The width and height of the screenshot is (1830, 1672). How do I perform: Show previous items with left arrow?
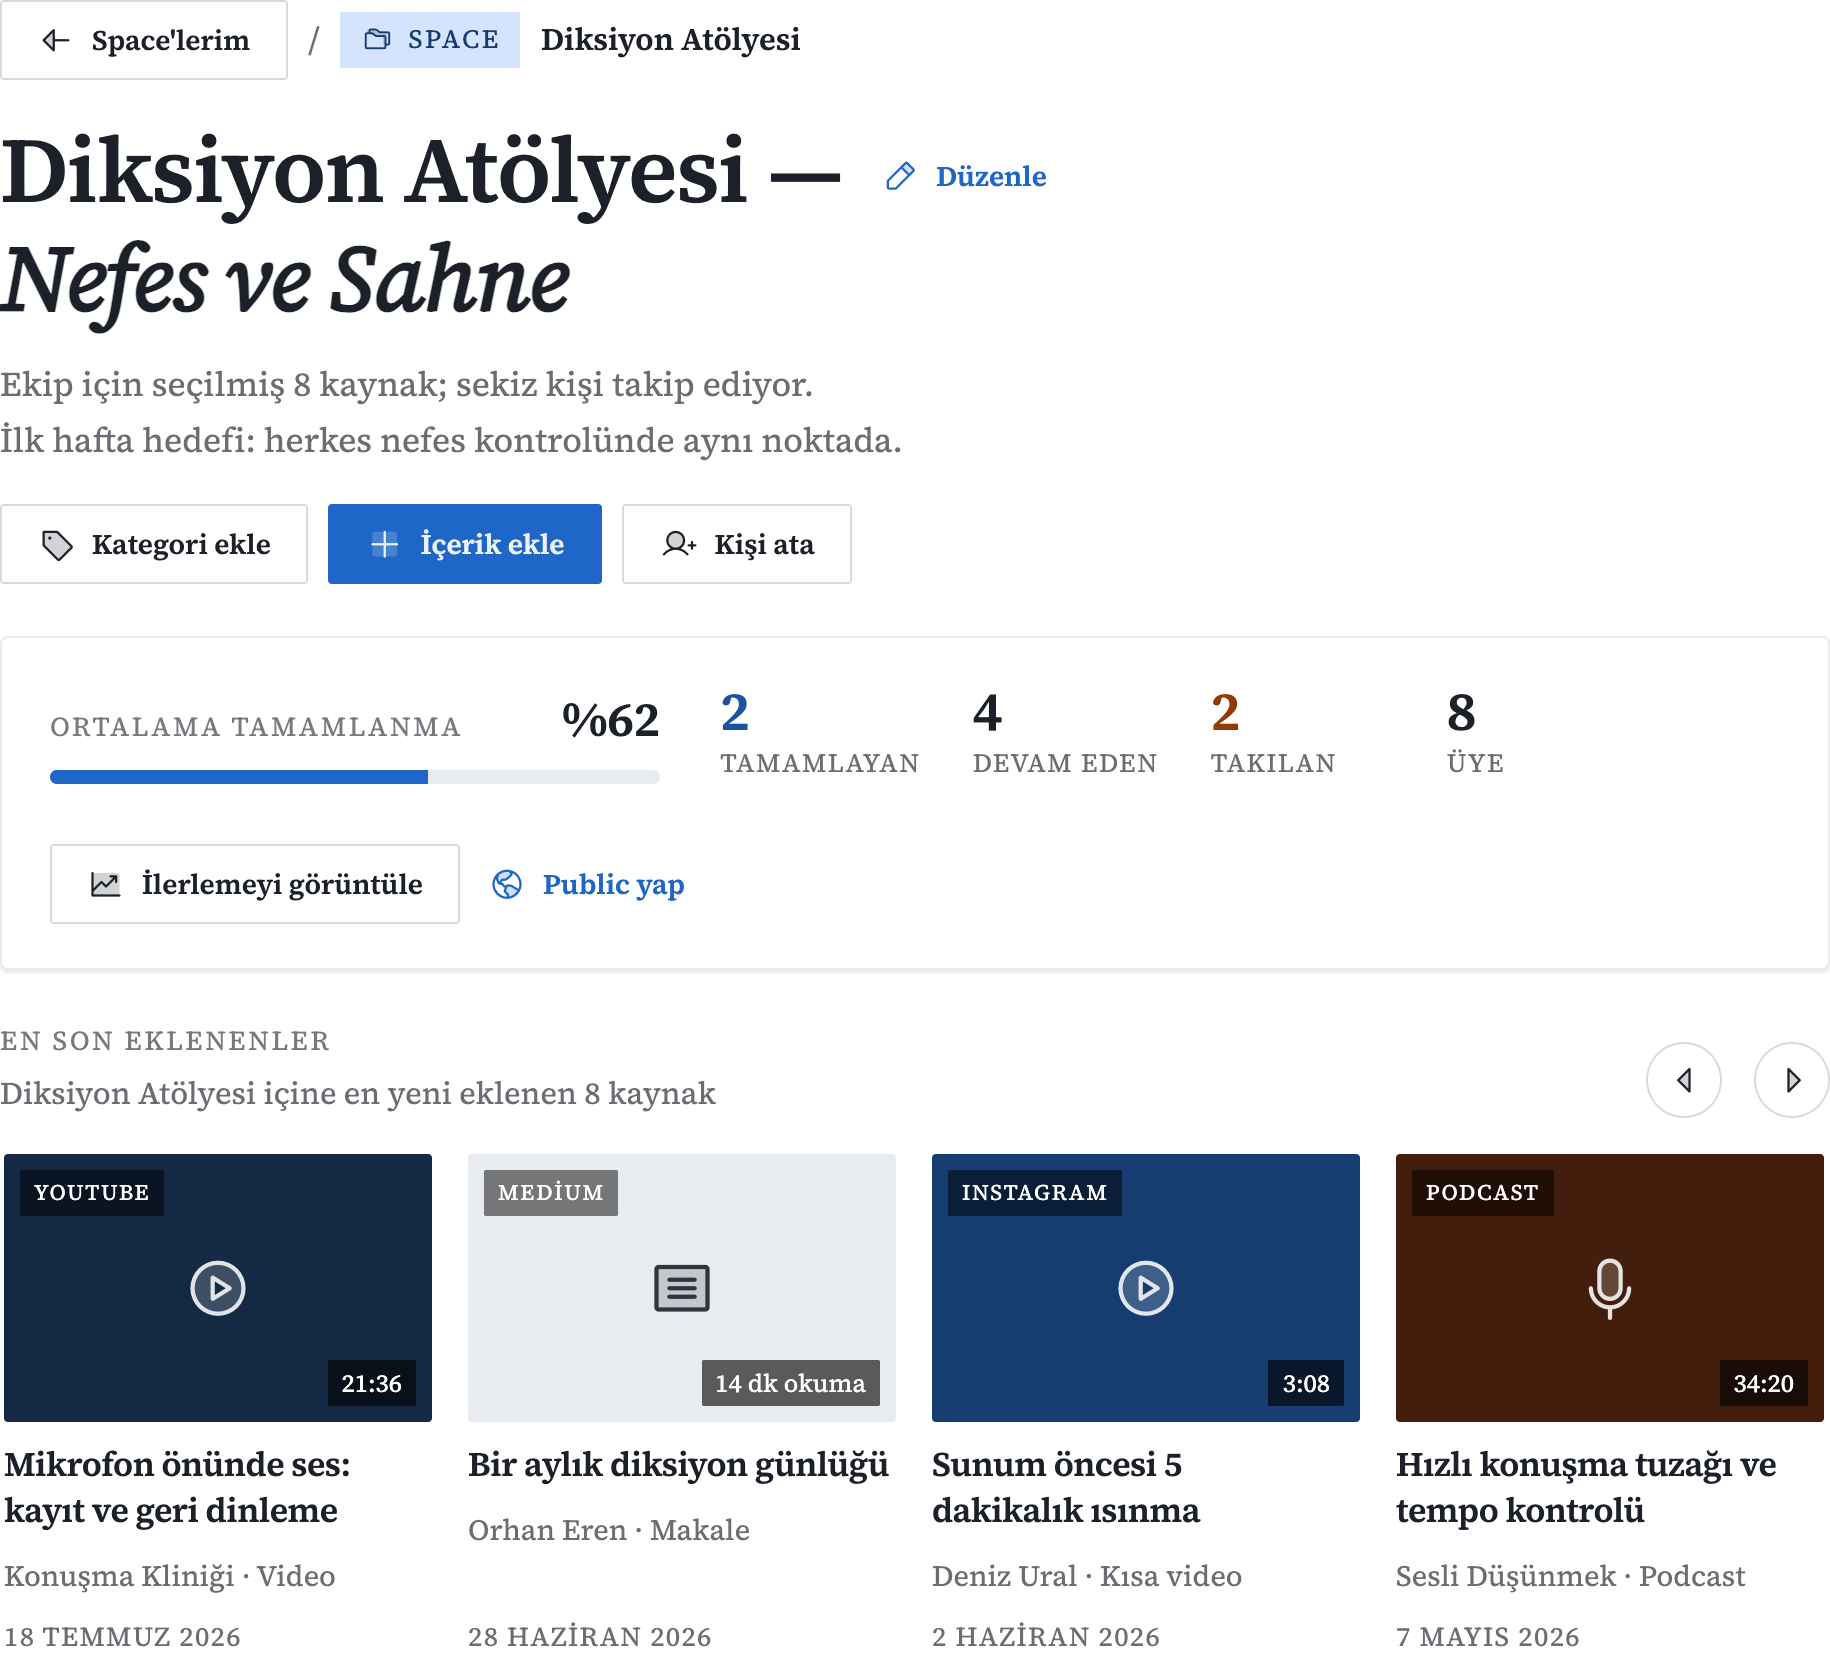1684,1080
